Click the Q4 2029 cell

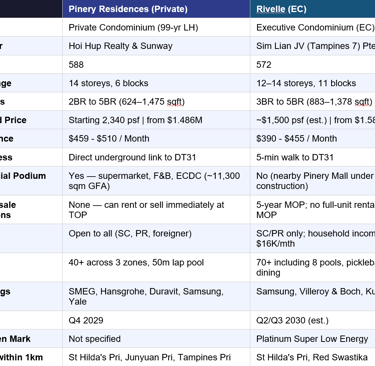pyautogui.click(x=156, y=320)
